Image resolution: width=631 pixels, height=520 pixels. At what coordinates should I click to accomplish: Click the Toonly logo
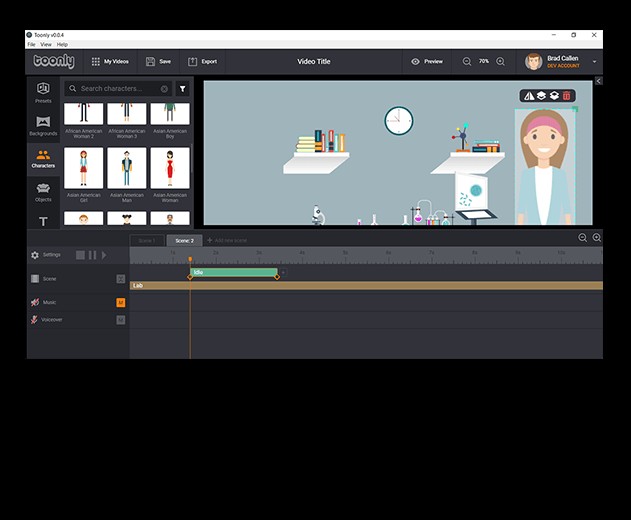point(54,61)
